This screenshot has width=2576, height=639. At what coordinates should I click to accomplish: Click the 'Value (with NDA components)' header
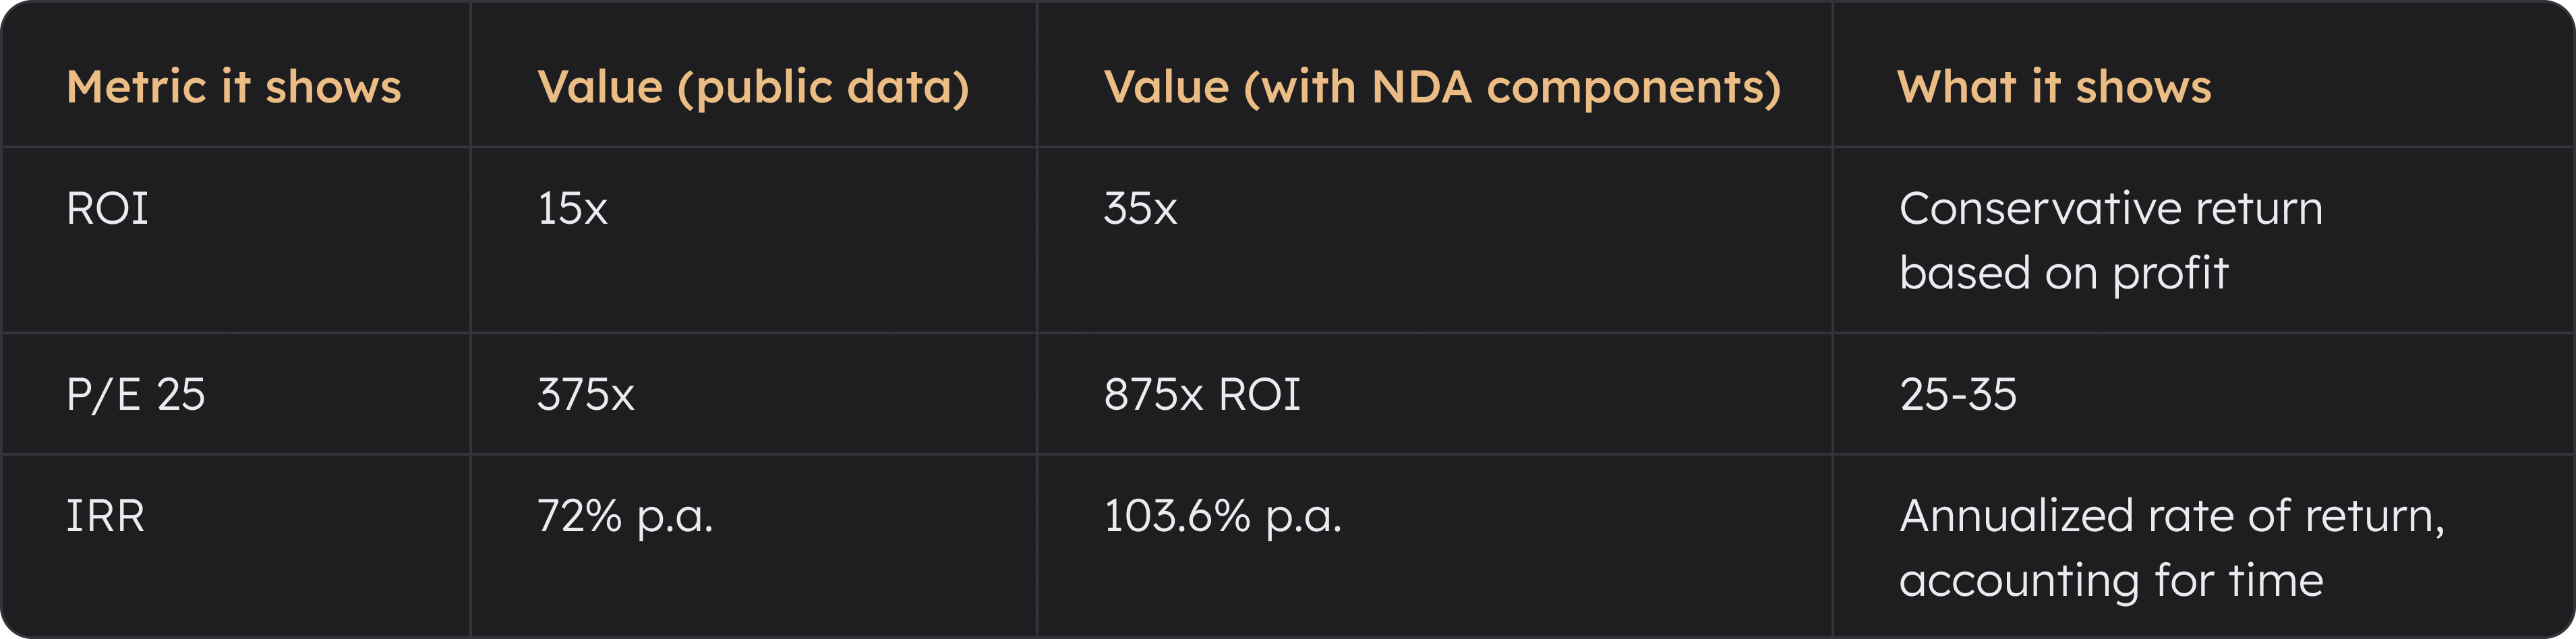coord(1441,87)
